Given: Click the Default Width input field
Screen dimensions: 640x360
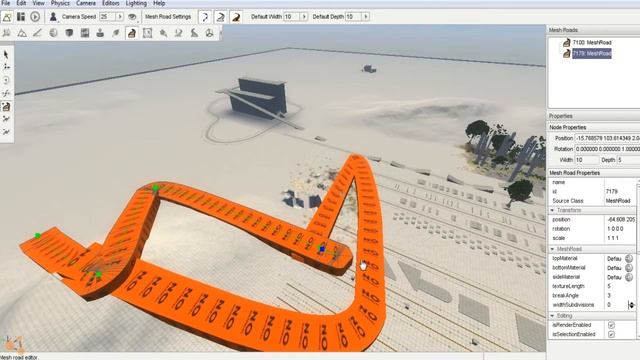Looking at the screenshot, I should (292, 17).
